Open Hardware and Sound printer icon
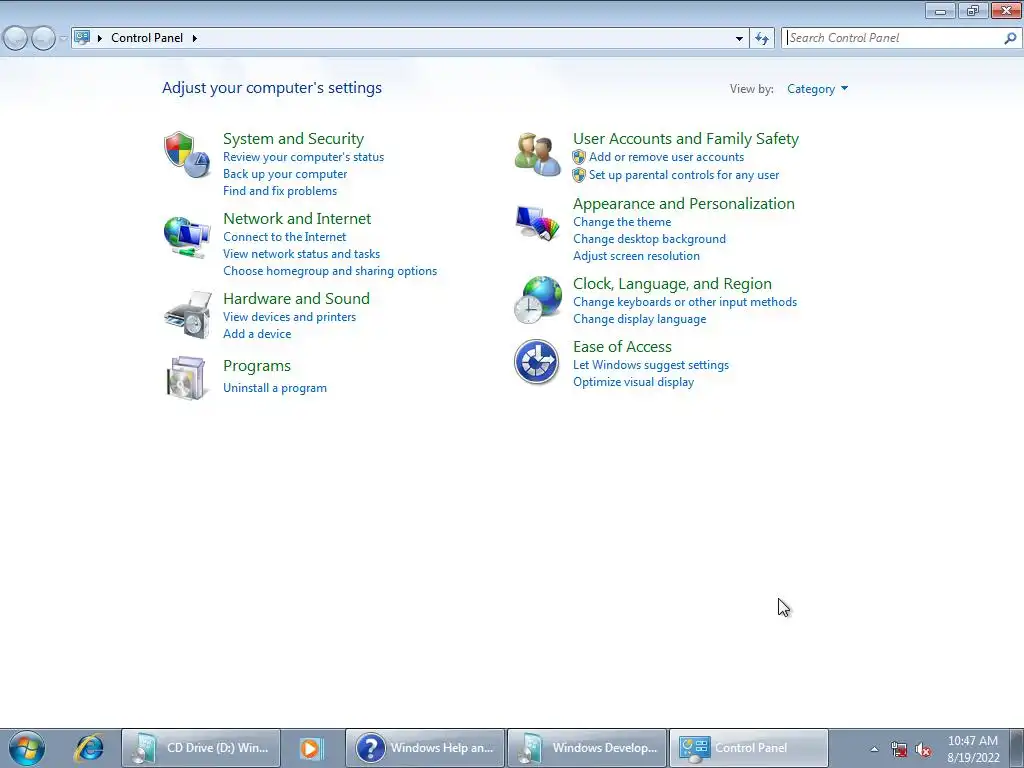 [x=188, y=315]
